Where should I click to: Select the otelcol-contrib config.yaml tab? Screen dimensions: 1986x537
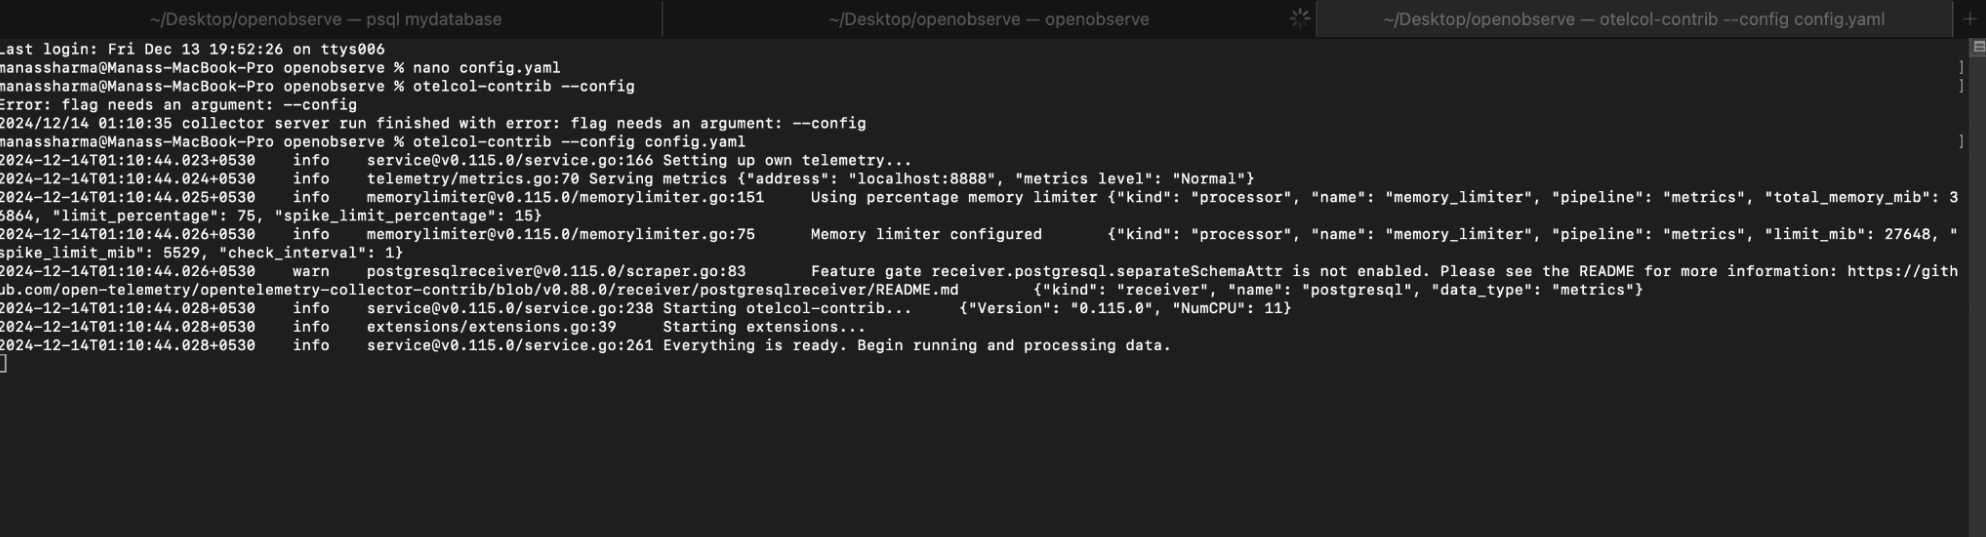[x=1633, y=19]
